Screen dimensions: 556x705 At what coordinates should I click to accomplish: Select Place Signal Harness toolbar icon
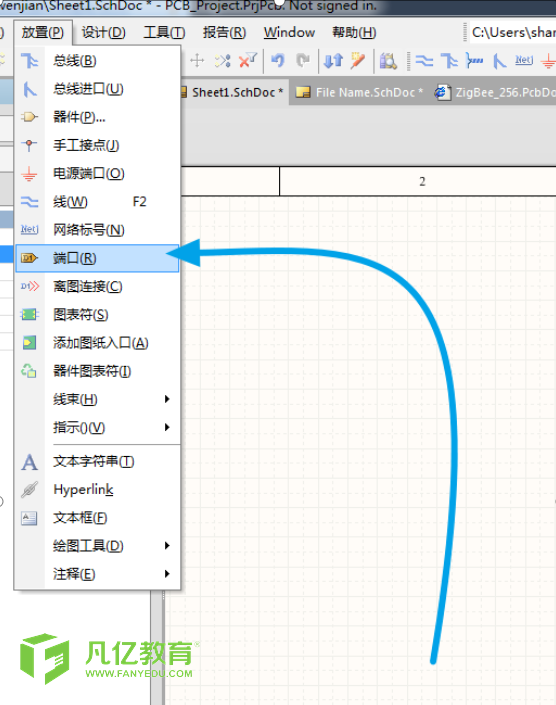(475, 60)
